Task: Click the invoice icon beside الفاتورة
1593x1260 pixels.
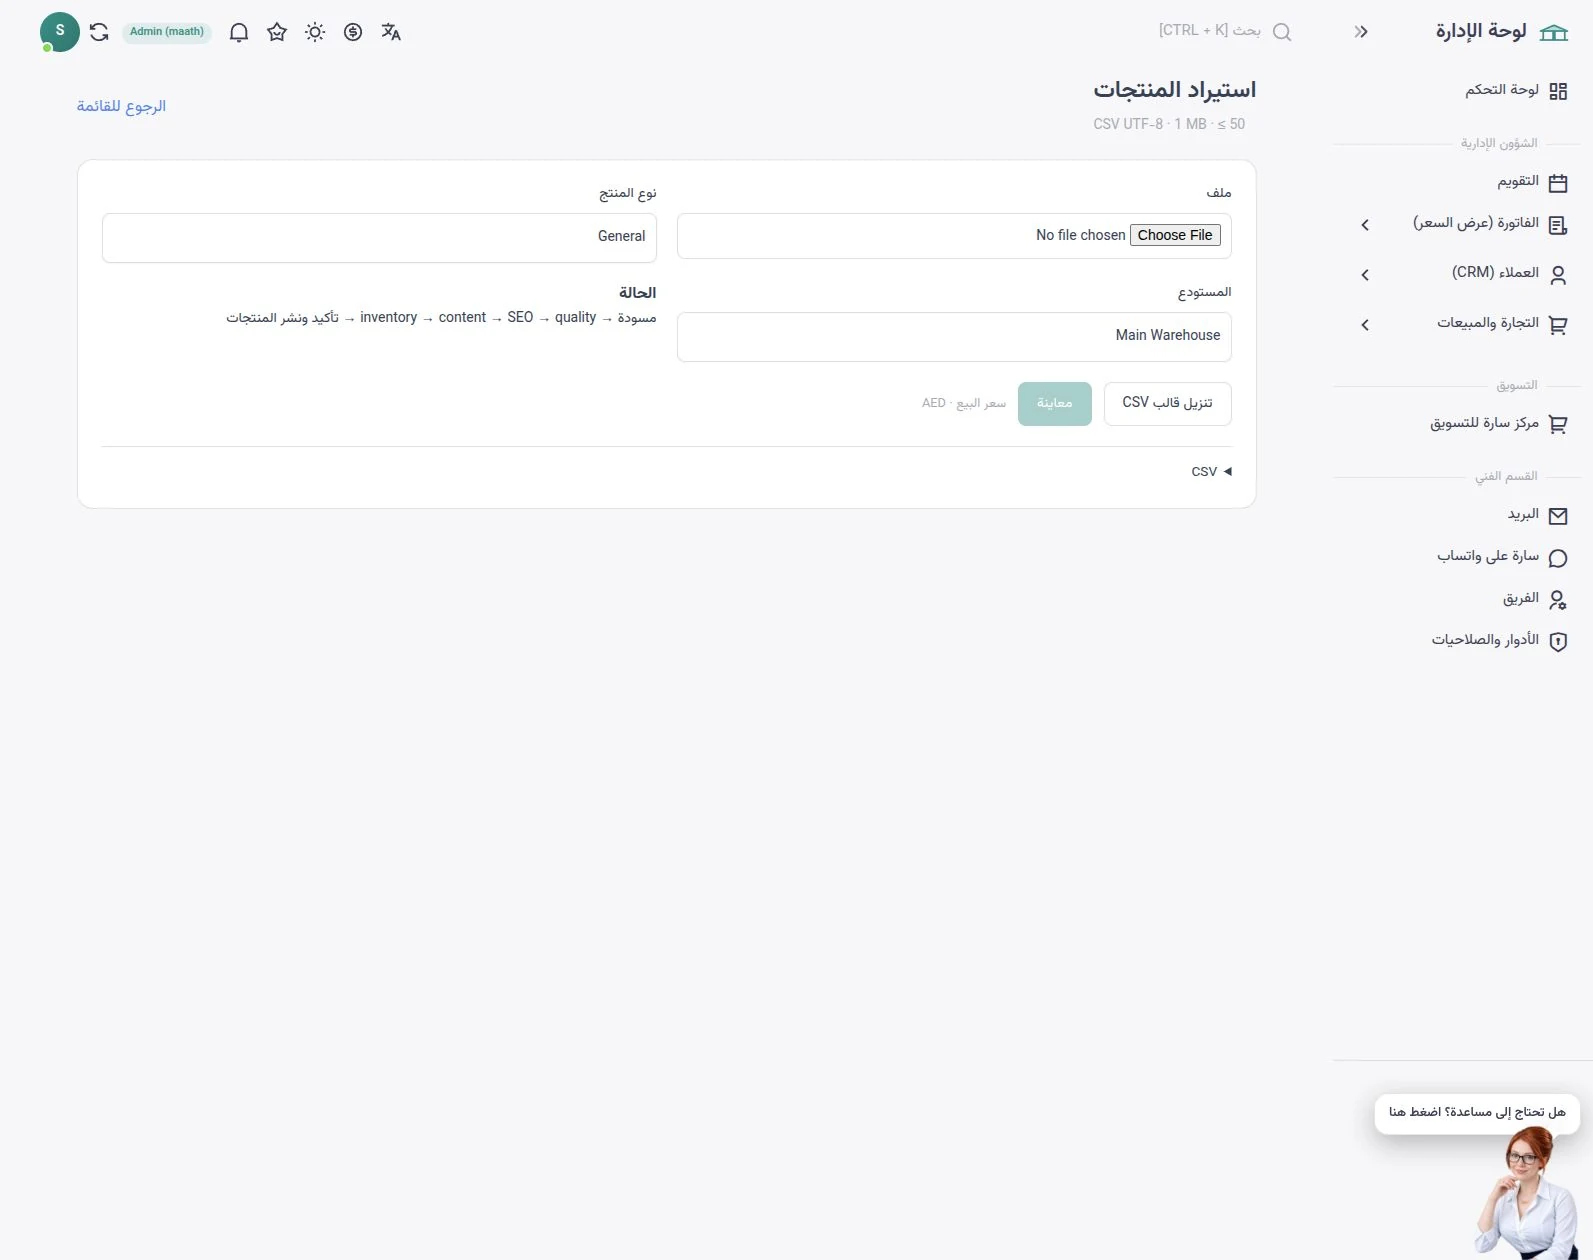Action: [1558, 225]
